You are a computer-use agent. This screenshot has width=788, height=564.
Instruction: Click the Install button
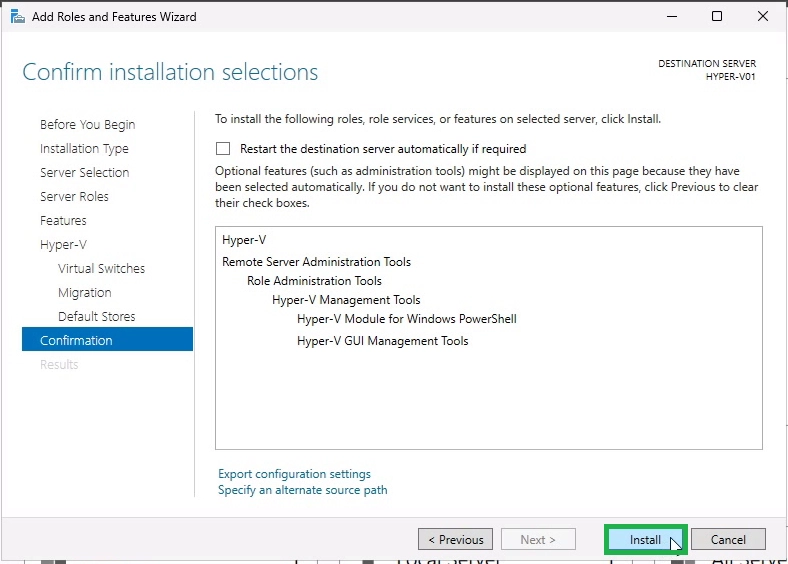645,539
